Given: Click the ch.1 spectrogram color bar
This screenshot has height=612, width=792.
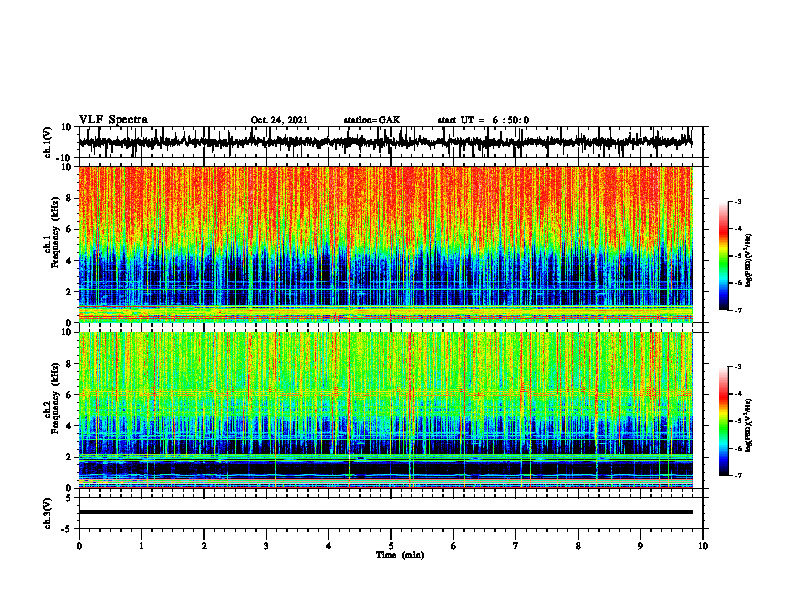Looking at the screenshot, I should 723,256.
